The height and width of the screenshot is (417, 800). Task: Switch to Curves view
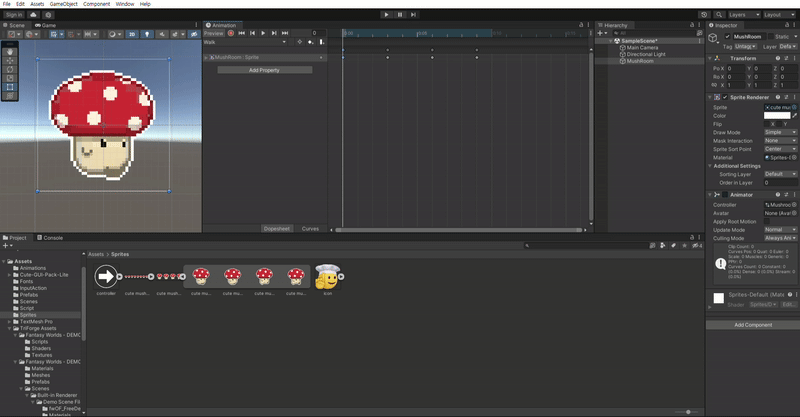[x=310, y=229]
